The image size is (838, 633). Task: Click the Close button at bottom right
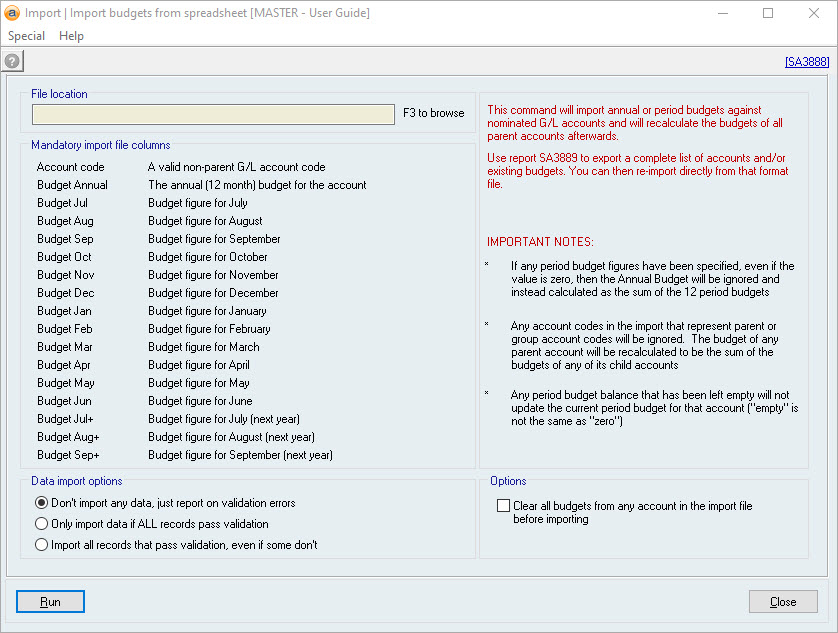783,602
